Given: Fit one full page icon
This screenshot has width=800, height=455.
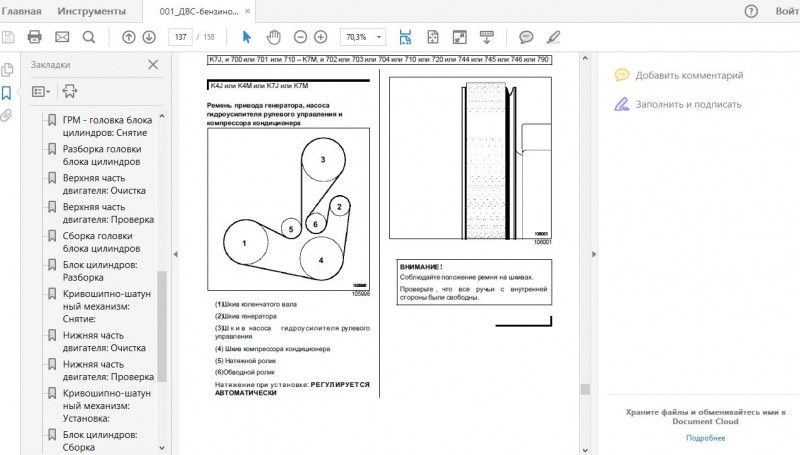Looking at the screenshot, I should (433, 37).
